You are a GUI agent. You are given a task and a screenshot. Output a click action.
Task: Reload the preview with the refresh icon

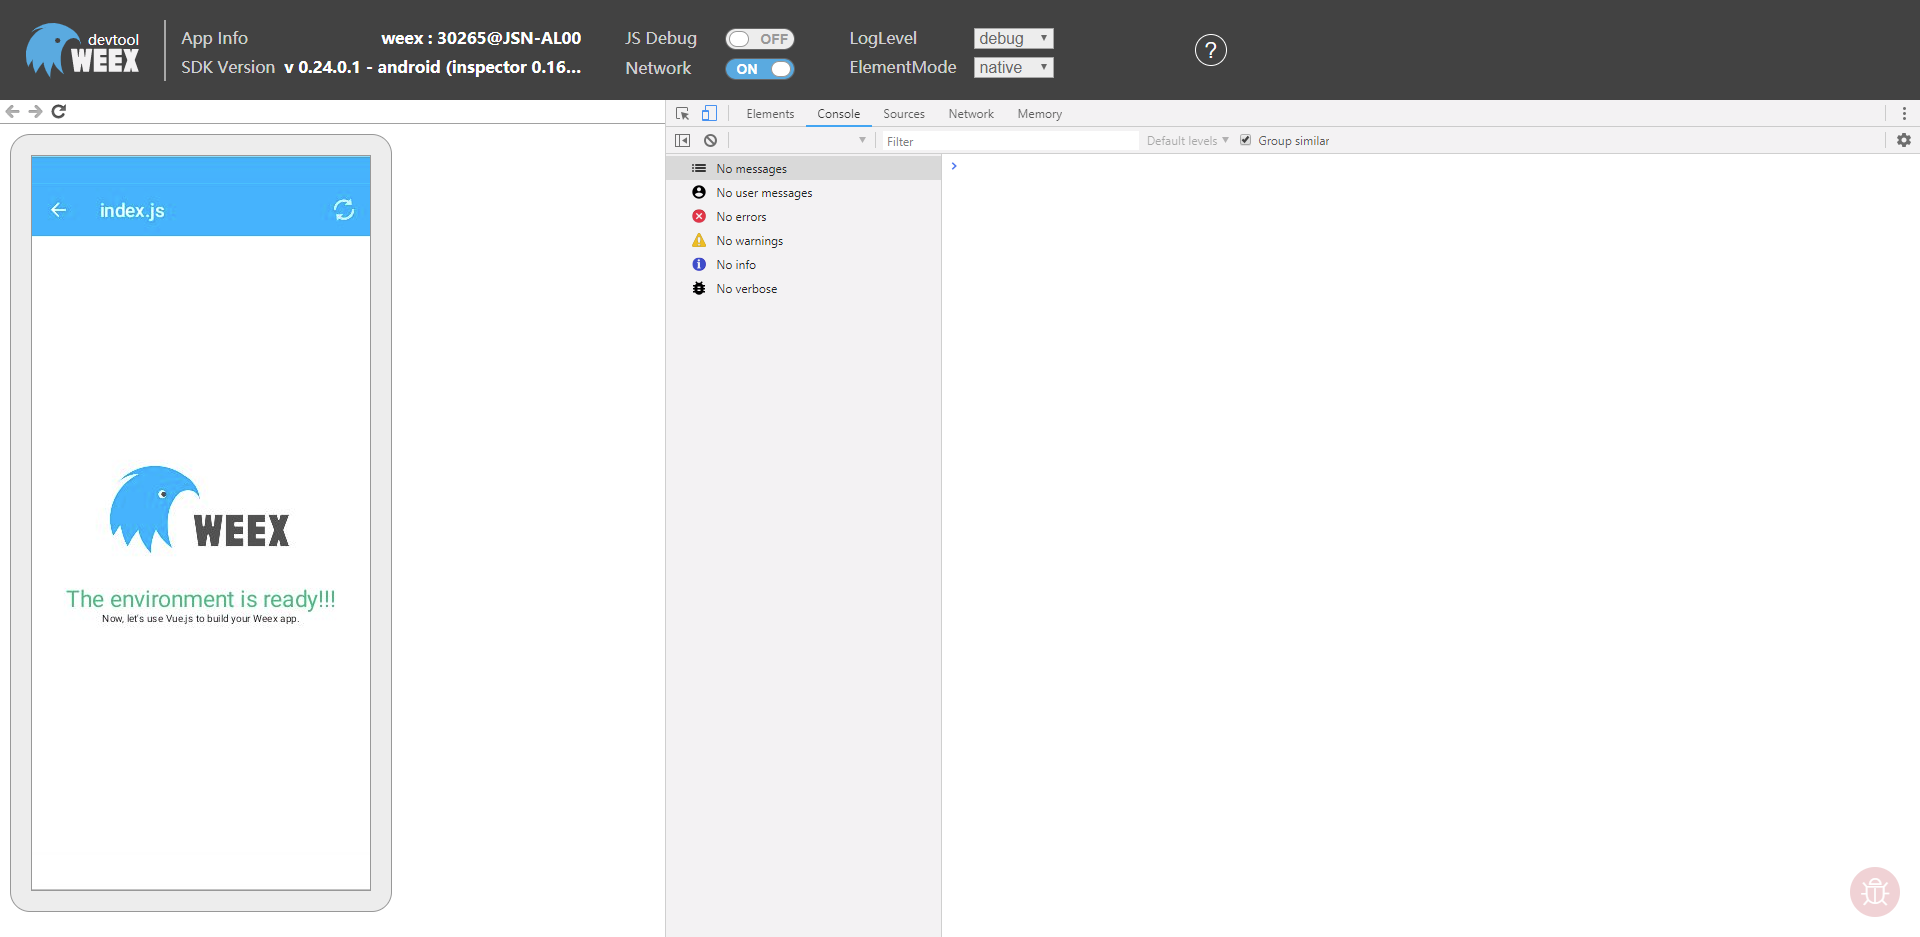59,111
